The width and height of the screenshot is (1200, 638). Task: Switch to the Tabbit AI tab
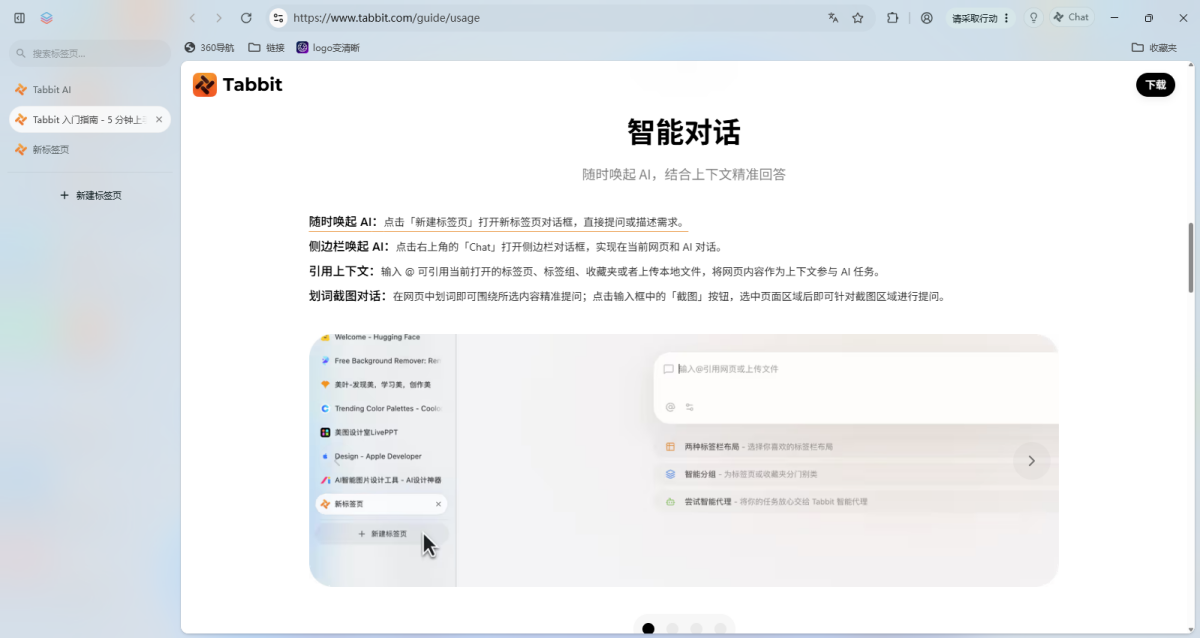(90, 89)
